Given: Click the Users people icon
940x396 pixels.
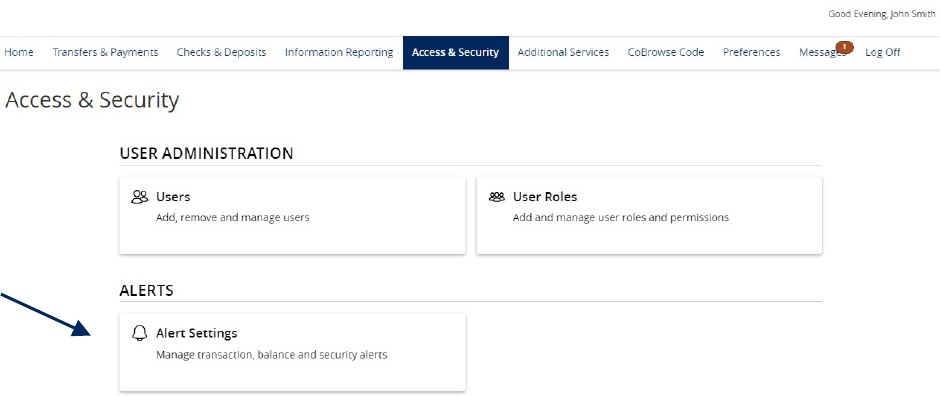Looking at the screenshot, I should [139, 197].
